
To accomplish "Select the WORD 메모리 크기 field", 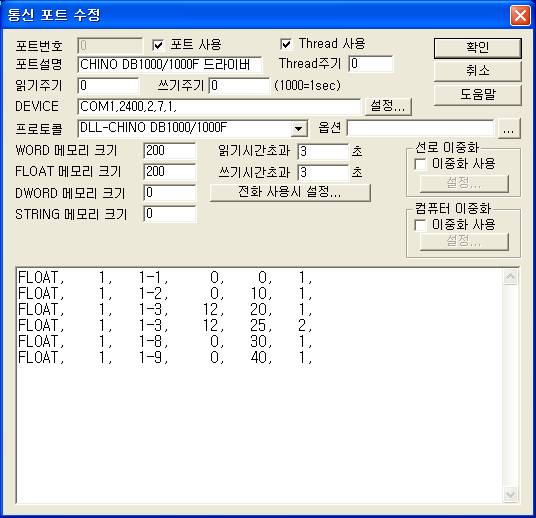I will point(170,151).
